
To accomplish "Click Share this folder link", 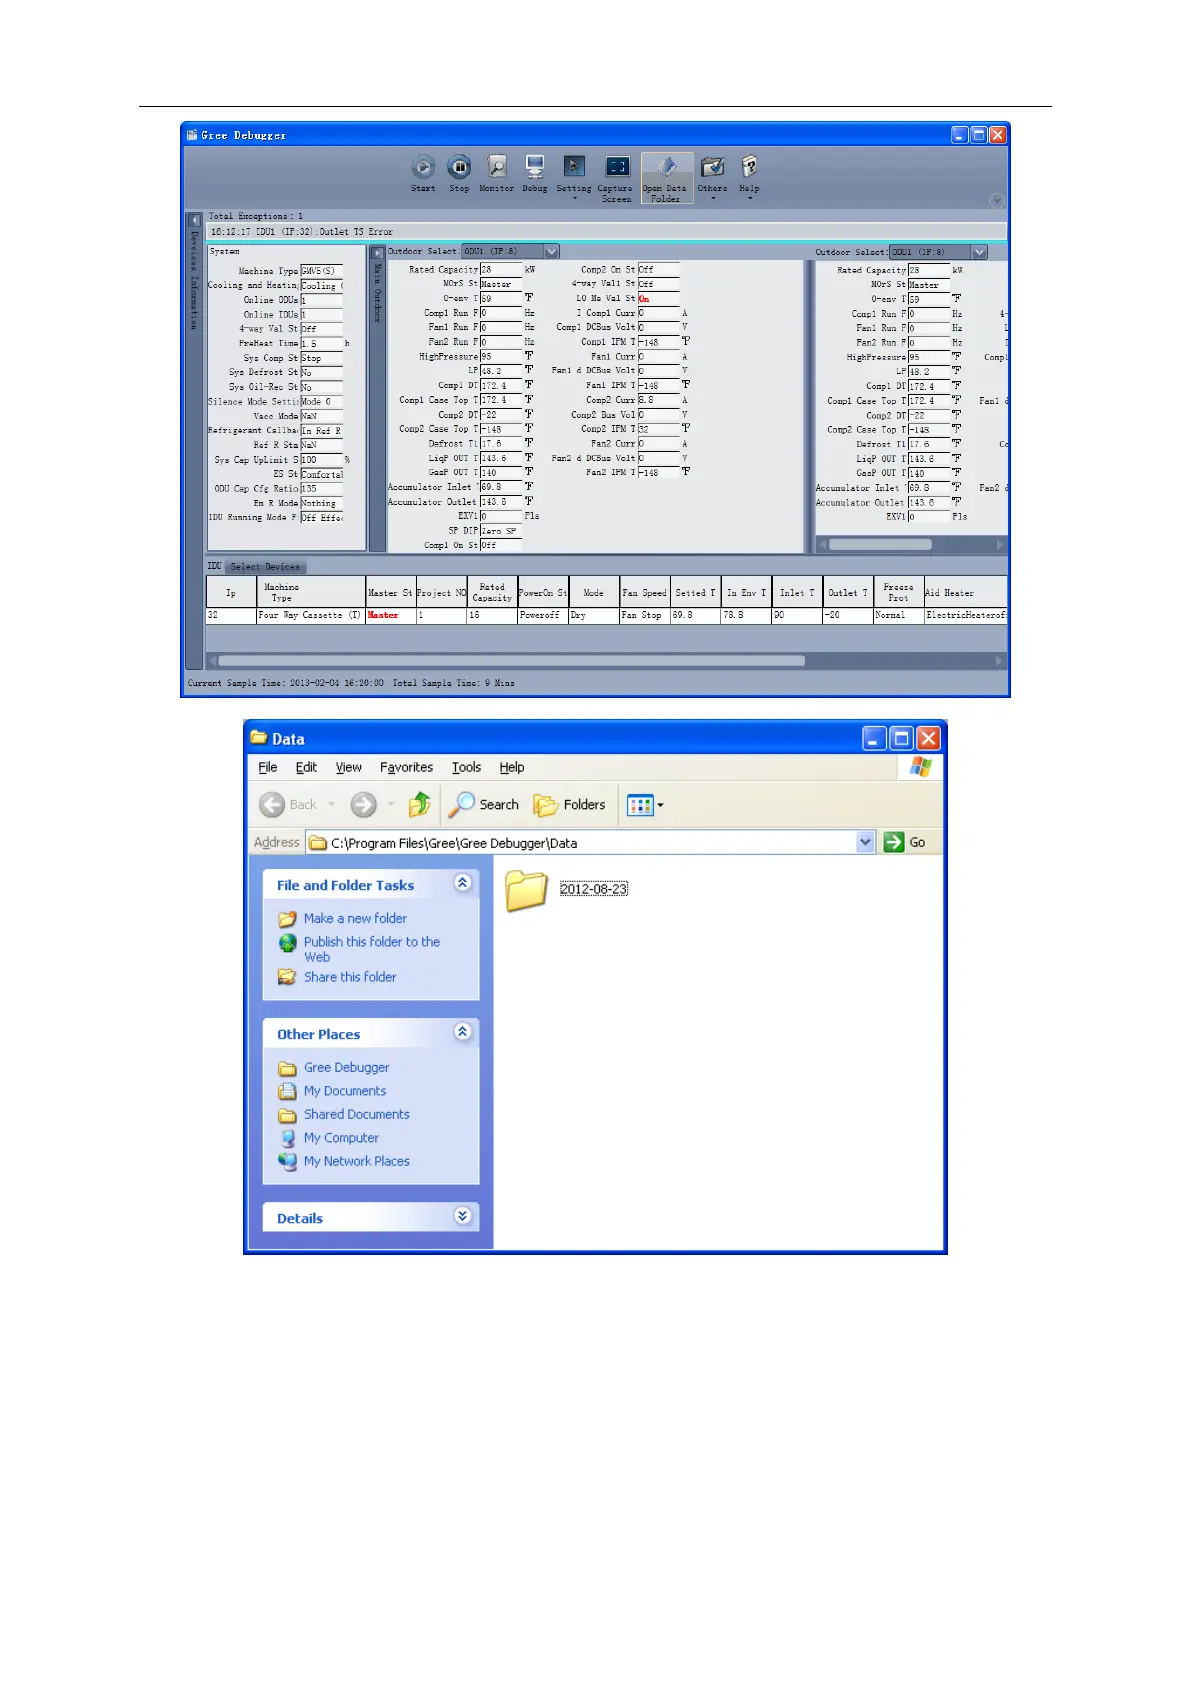I will [x=350, y=977].
